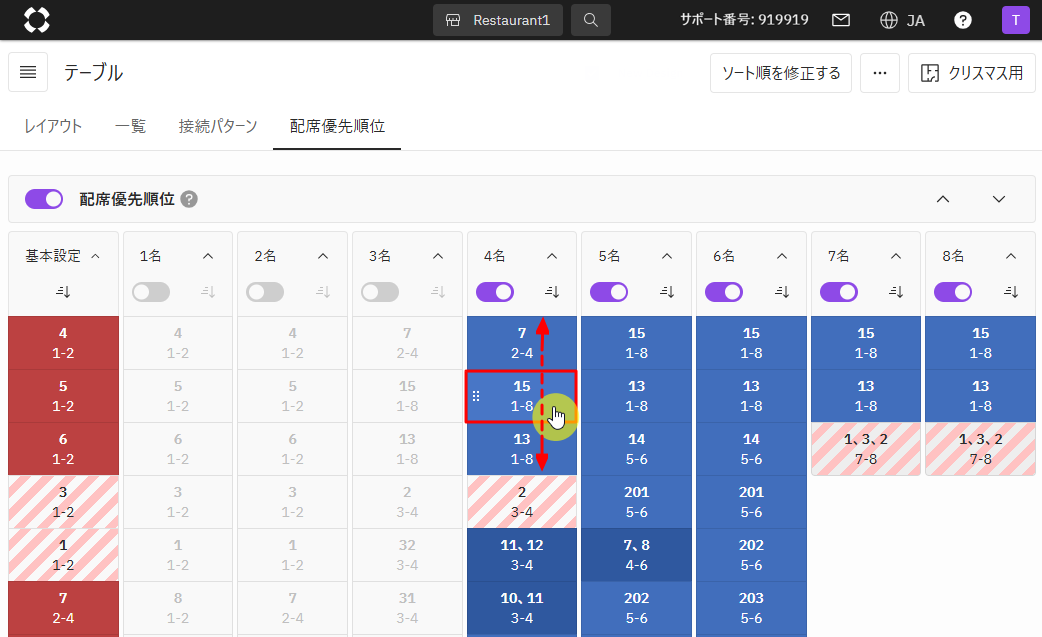The width and height of the screenshot is (1042, 637).
Task: Click the collapse-all up chevron in panel header
Action: click(x=943, y=199)
